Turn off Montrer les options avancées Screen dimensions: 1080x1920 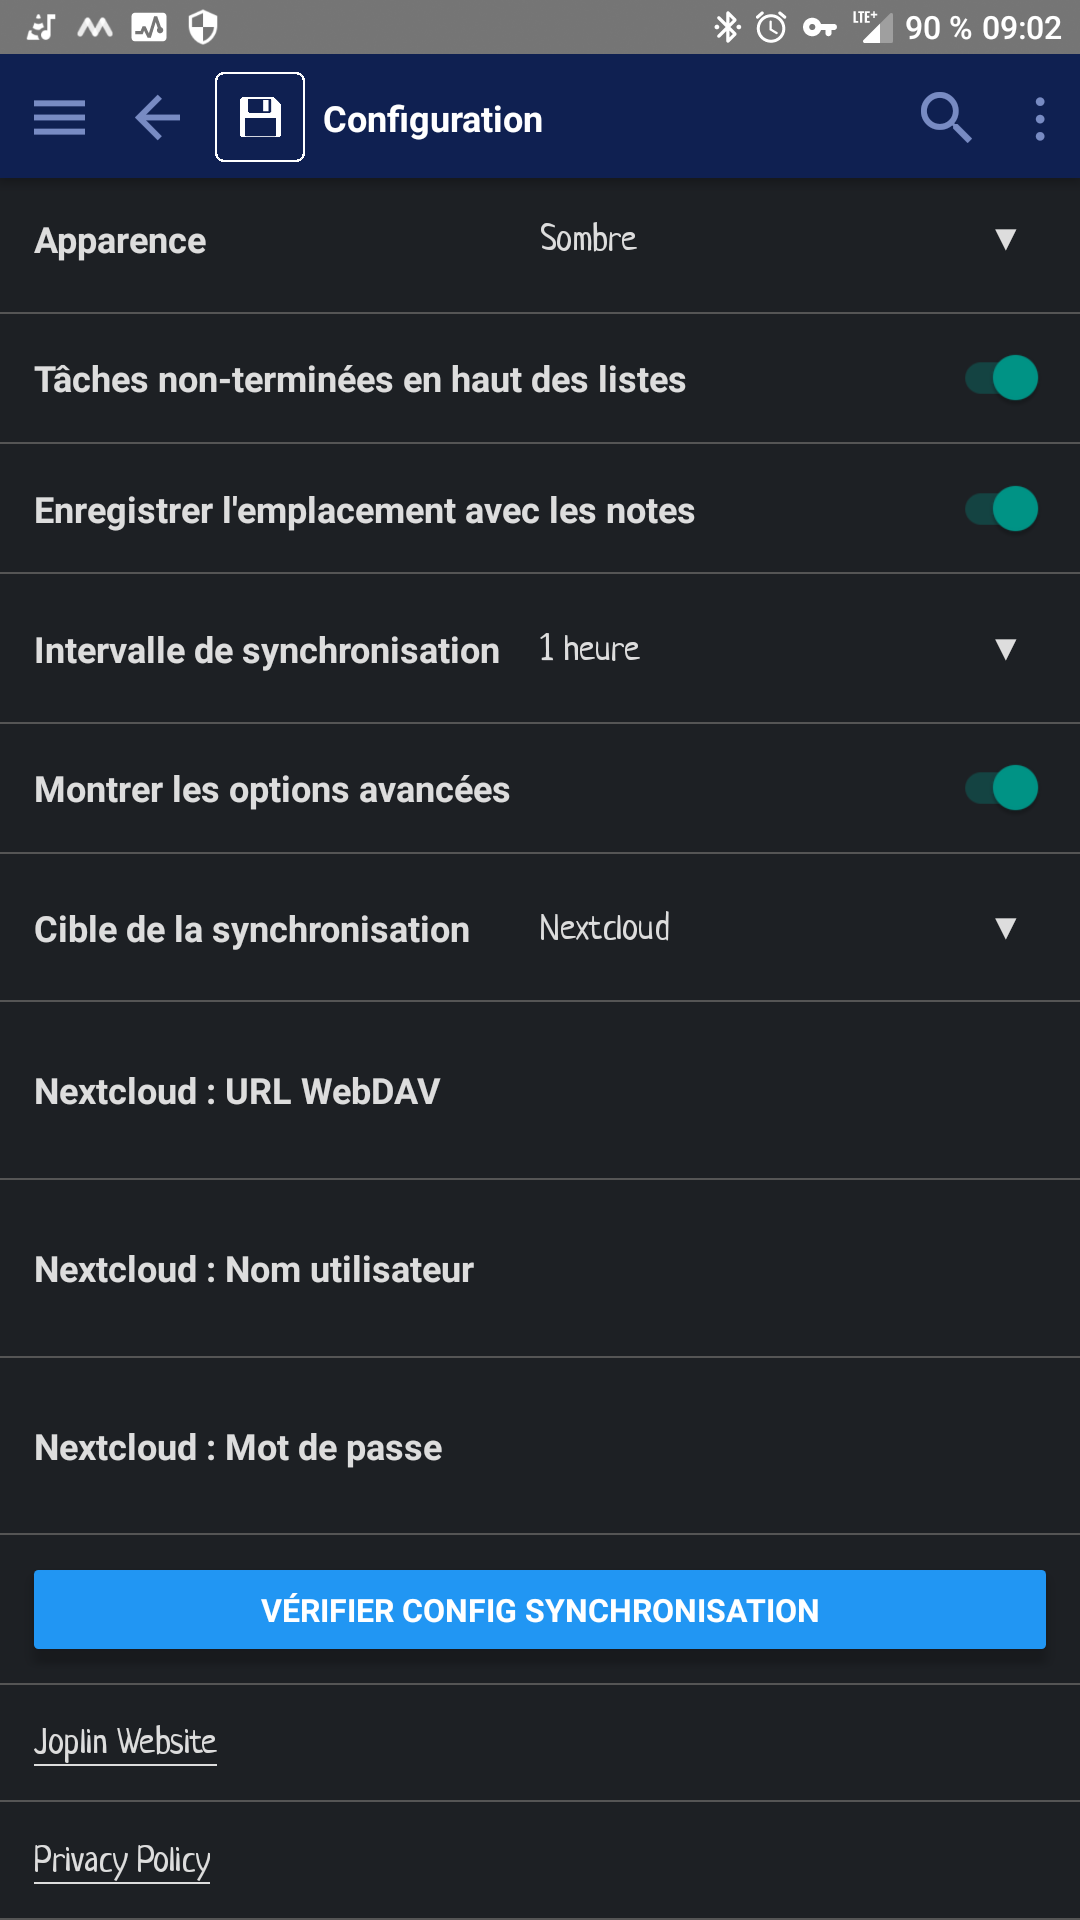click(1002, 788)
